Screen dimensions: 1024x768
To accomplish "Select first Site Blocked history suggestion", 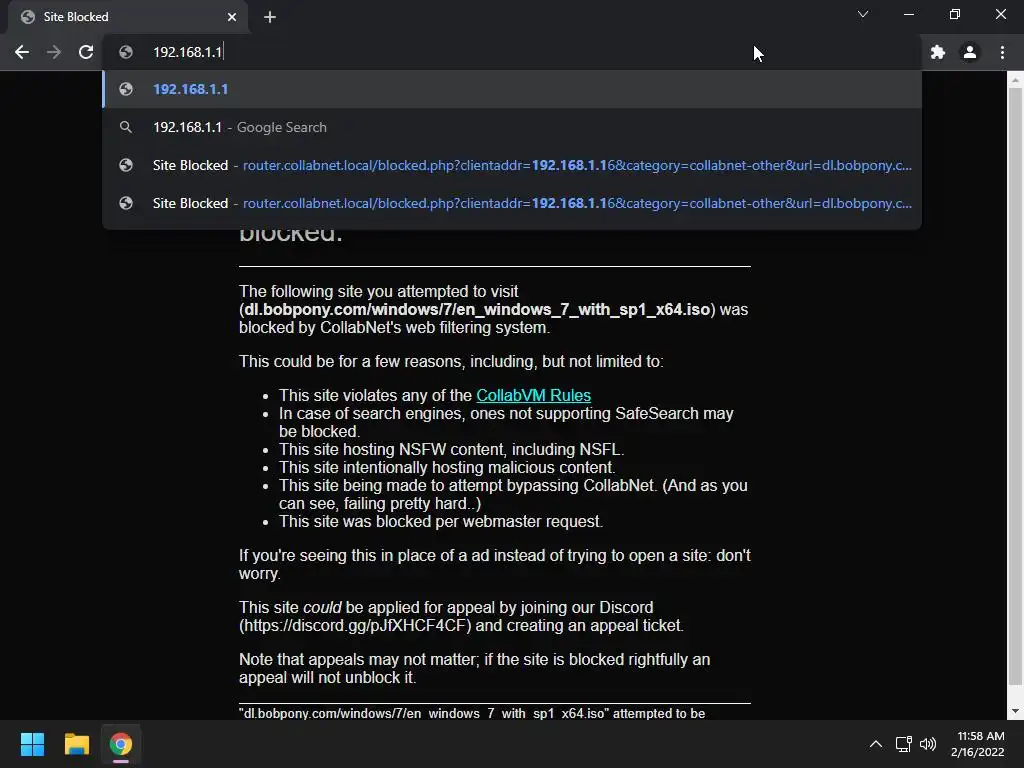I will click(x=512, y=165).
